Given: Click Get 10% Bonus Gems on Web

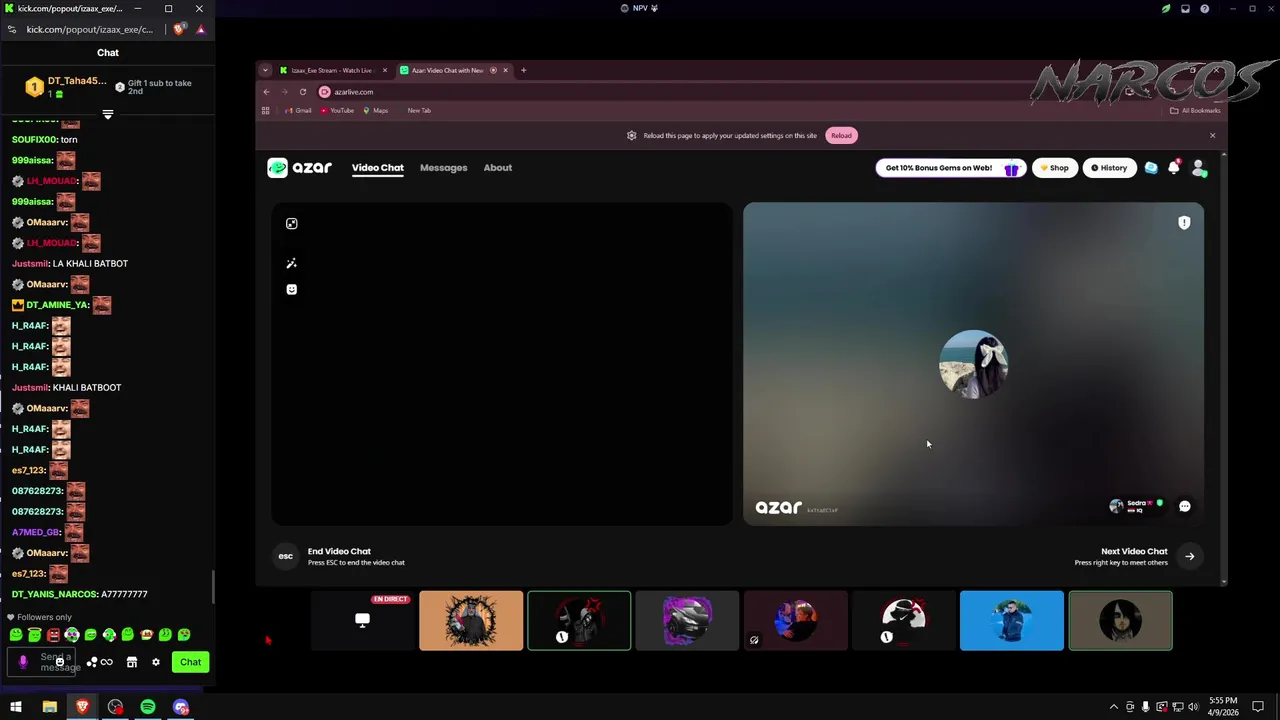Looking at the screenshot, I should point(949,168).
